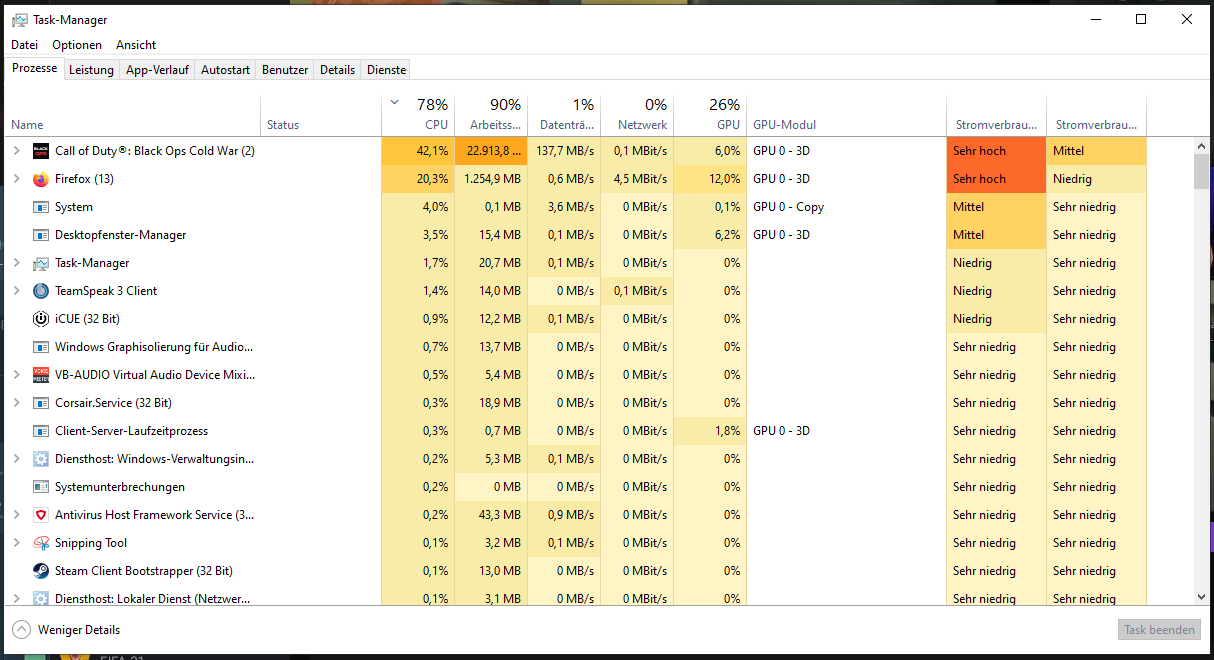The width and height of the screenshot is (1214, 660).
Task: Sort by Netzwerk column header
Action: (637, 115)
